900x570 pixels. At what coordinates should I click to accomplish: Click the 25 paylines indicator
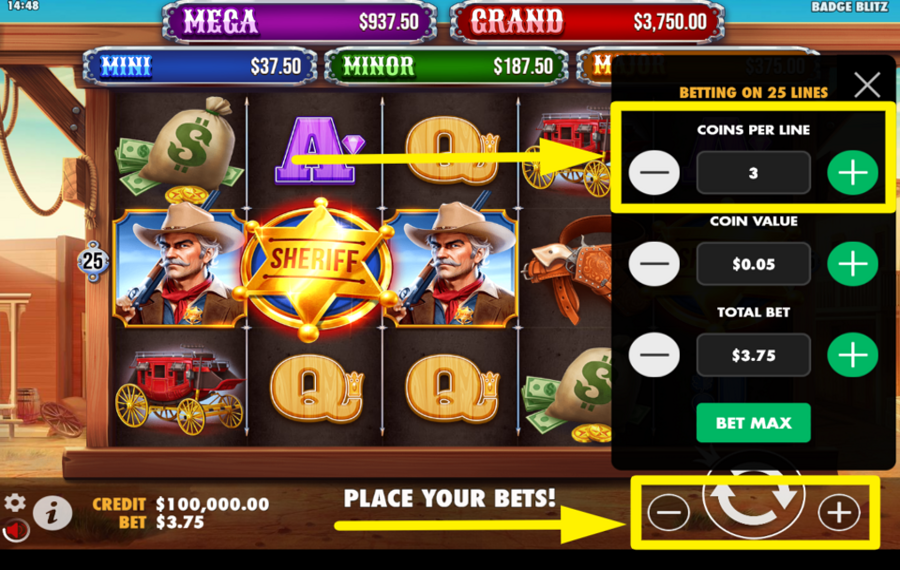coord(93,261)
